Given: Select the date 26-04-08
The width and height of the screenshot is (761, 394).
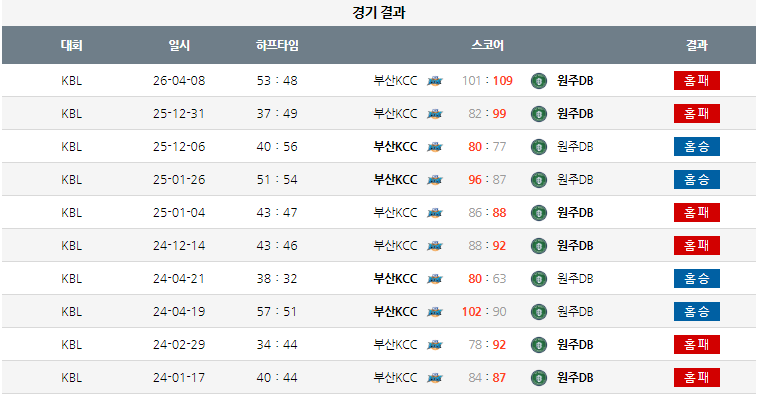Looking at the screenshot, I should tap(179, 81).
